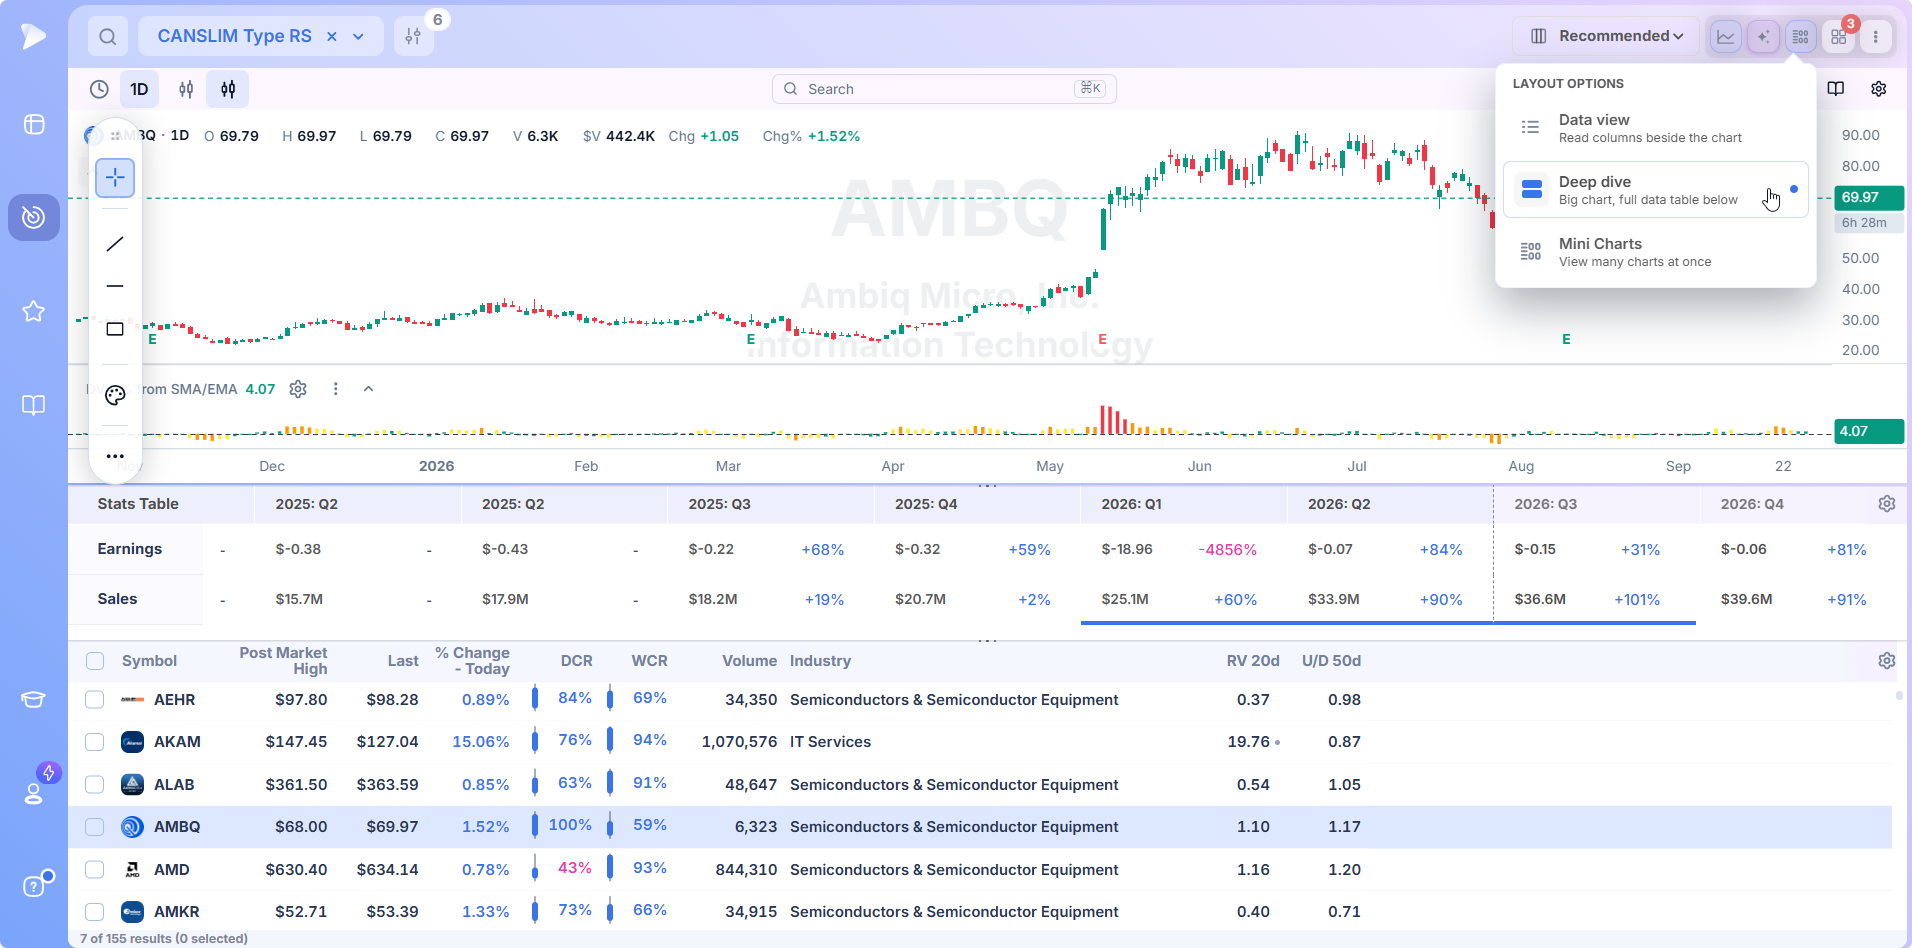Open more drawing tools ellipsis
The width and height of the screenshot is (1912, 948).
(115, 456)
